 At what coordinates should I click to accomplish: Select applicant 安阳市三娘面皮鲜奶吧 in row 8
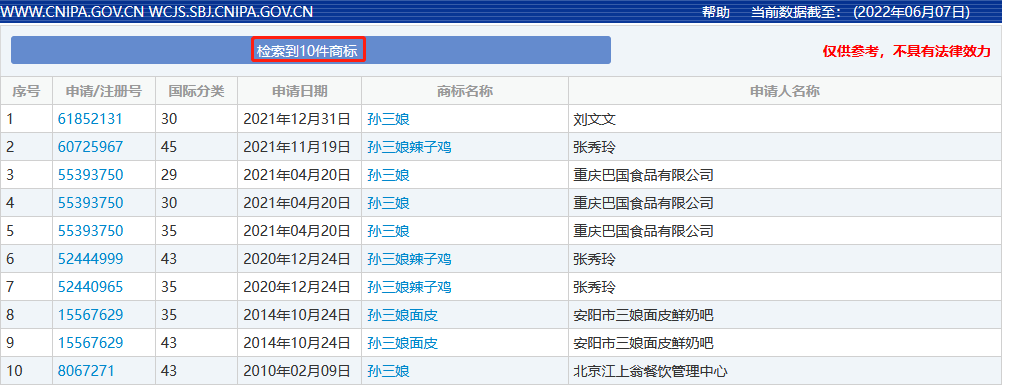(643, 315)
